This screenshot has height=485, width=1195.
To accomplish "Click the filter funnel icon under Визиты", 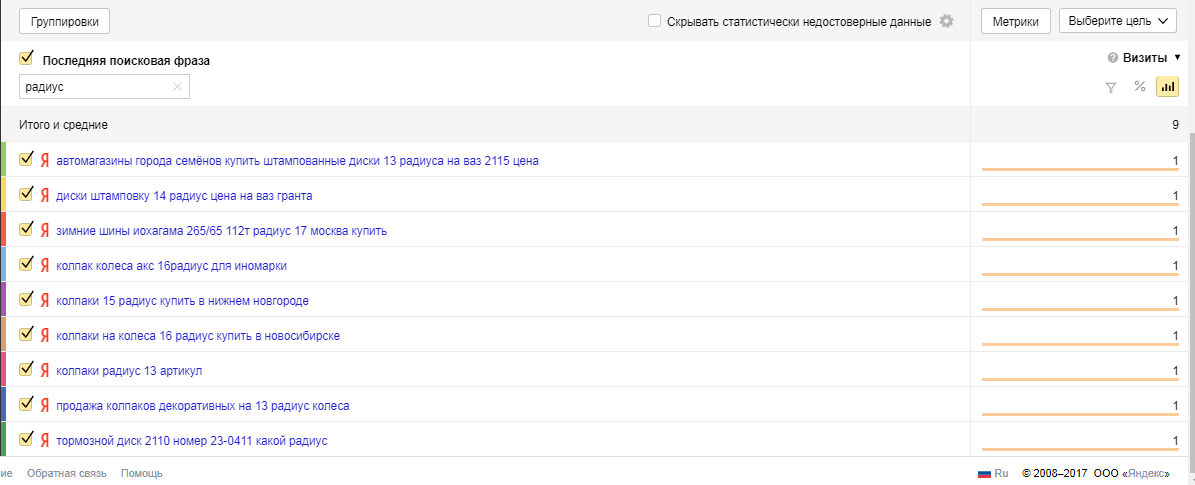I will point(1110,87).
